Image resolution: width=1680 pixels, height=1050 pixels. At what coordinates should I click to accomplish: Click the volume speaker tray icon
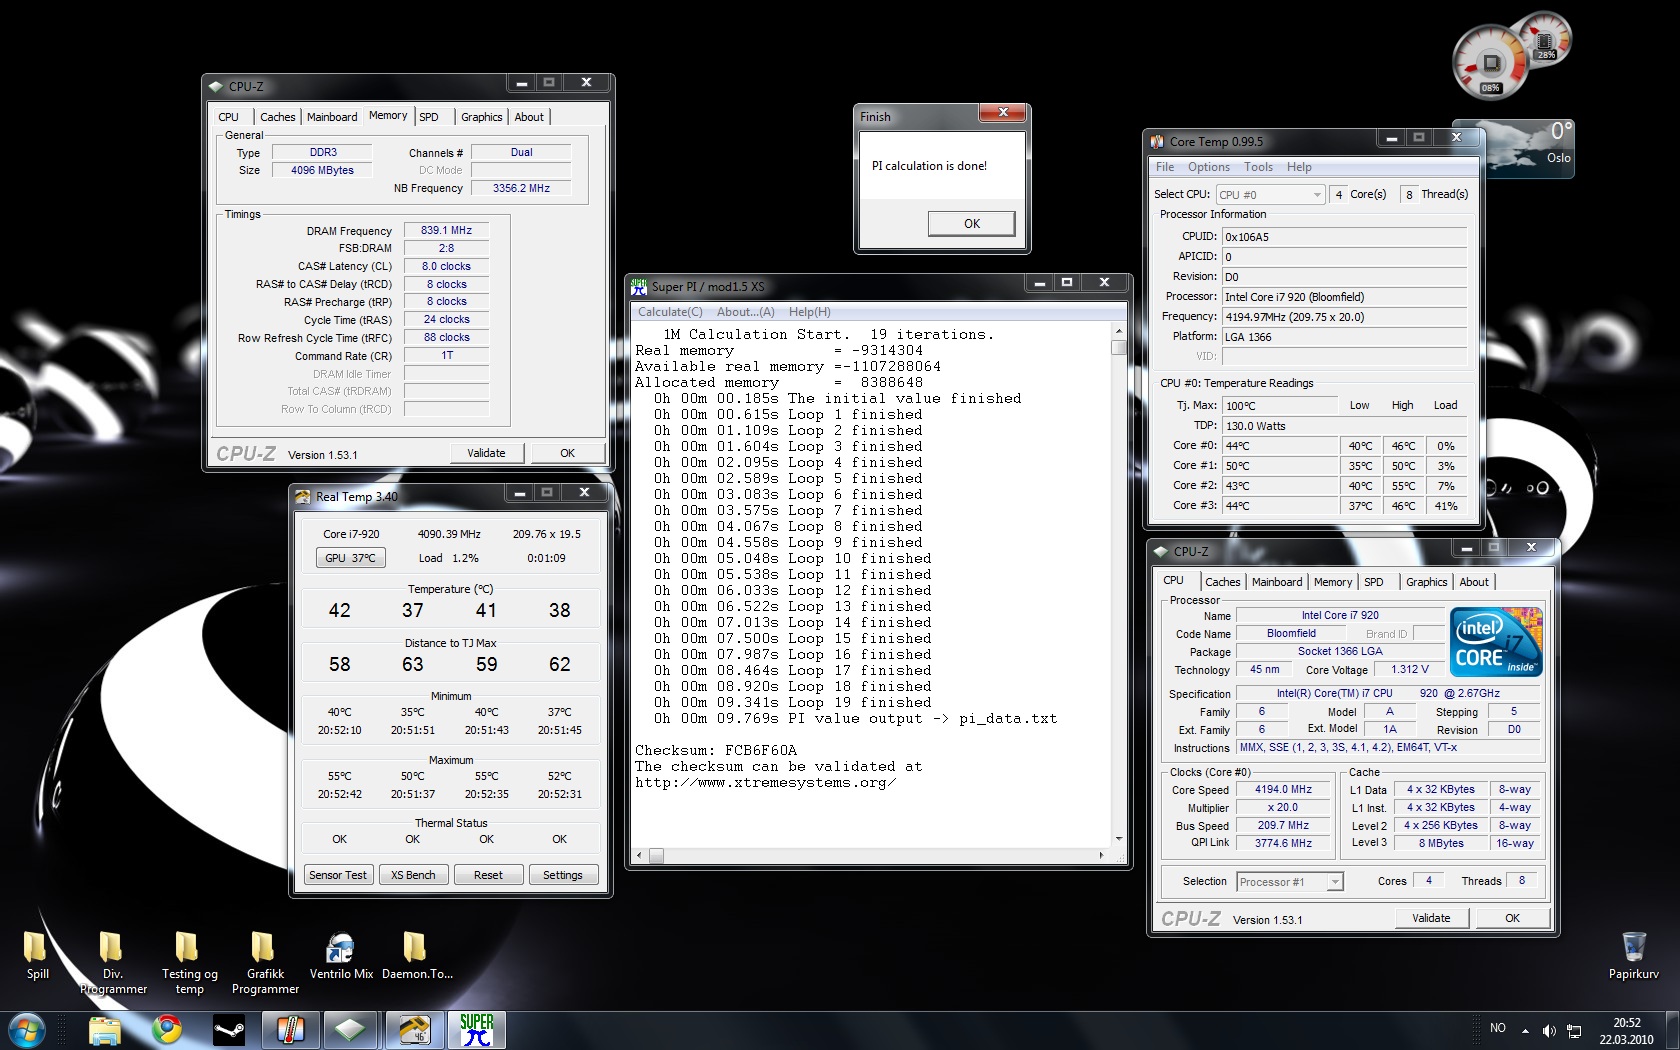(x=1549, y=1031)
